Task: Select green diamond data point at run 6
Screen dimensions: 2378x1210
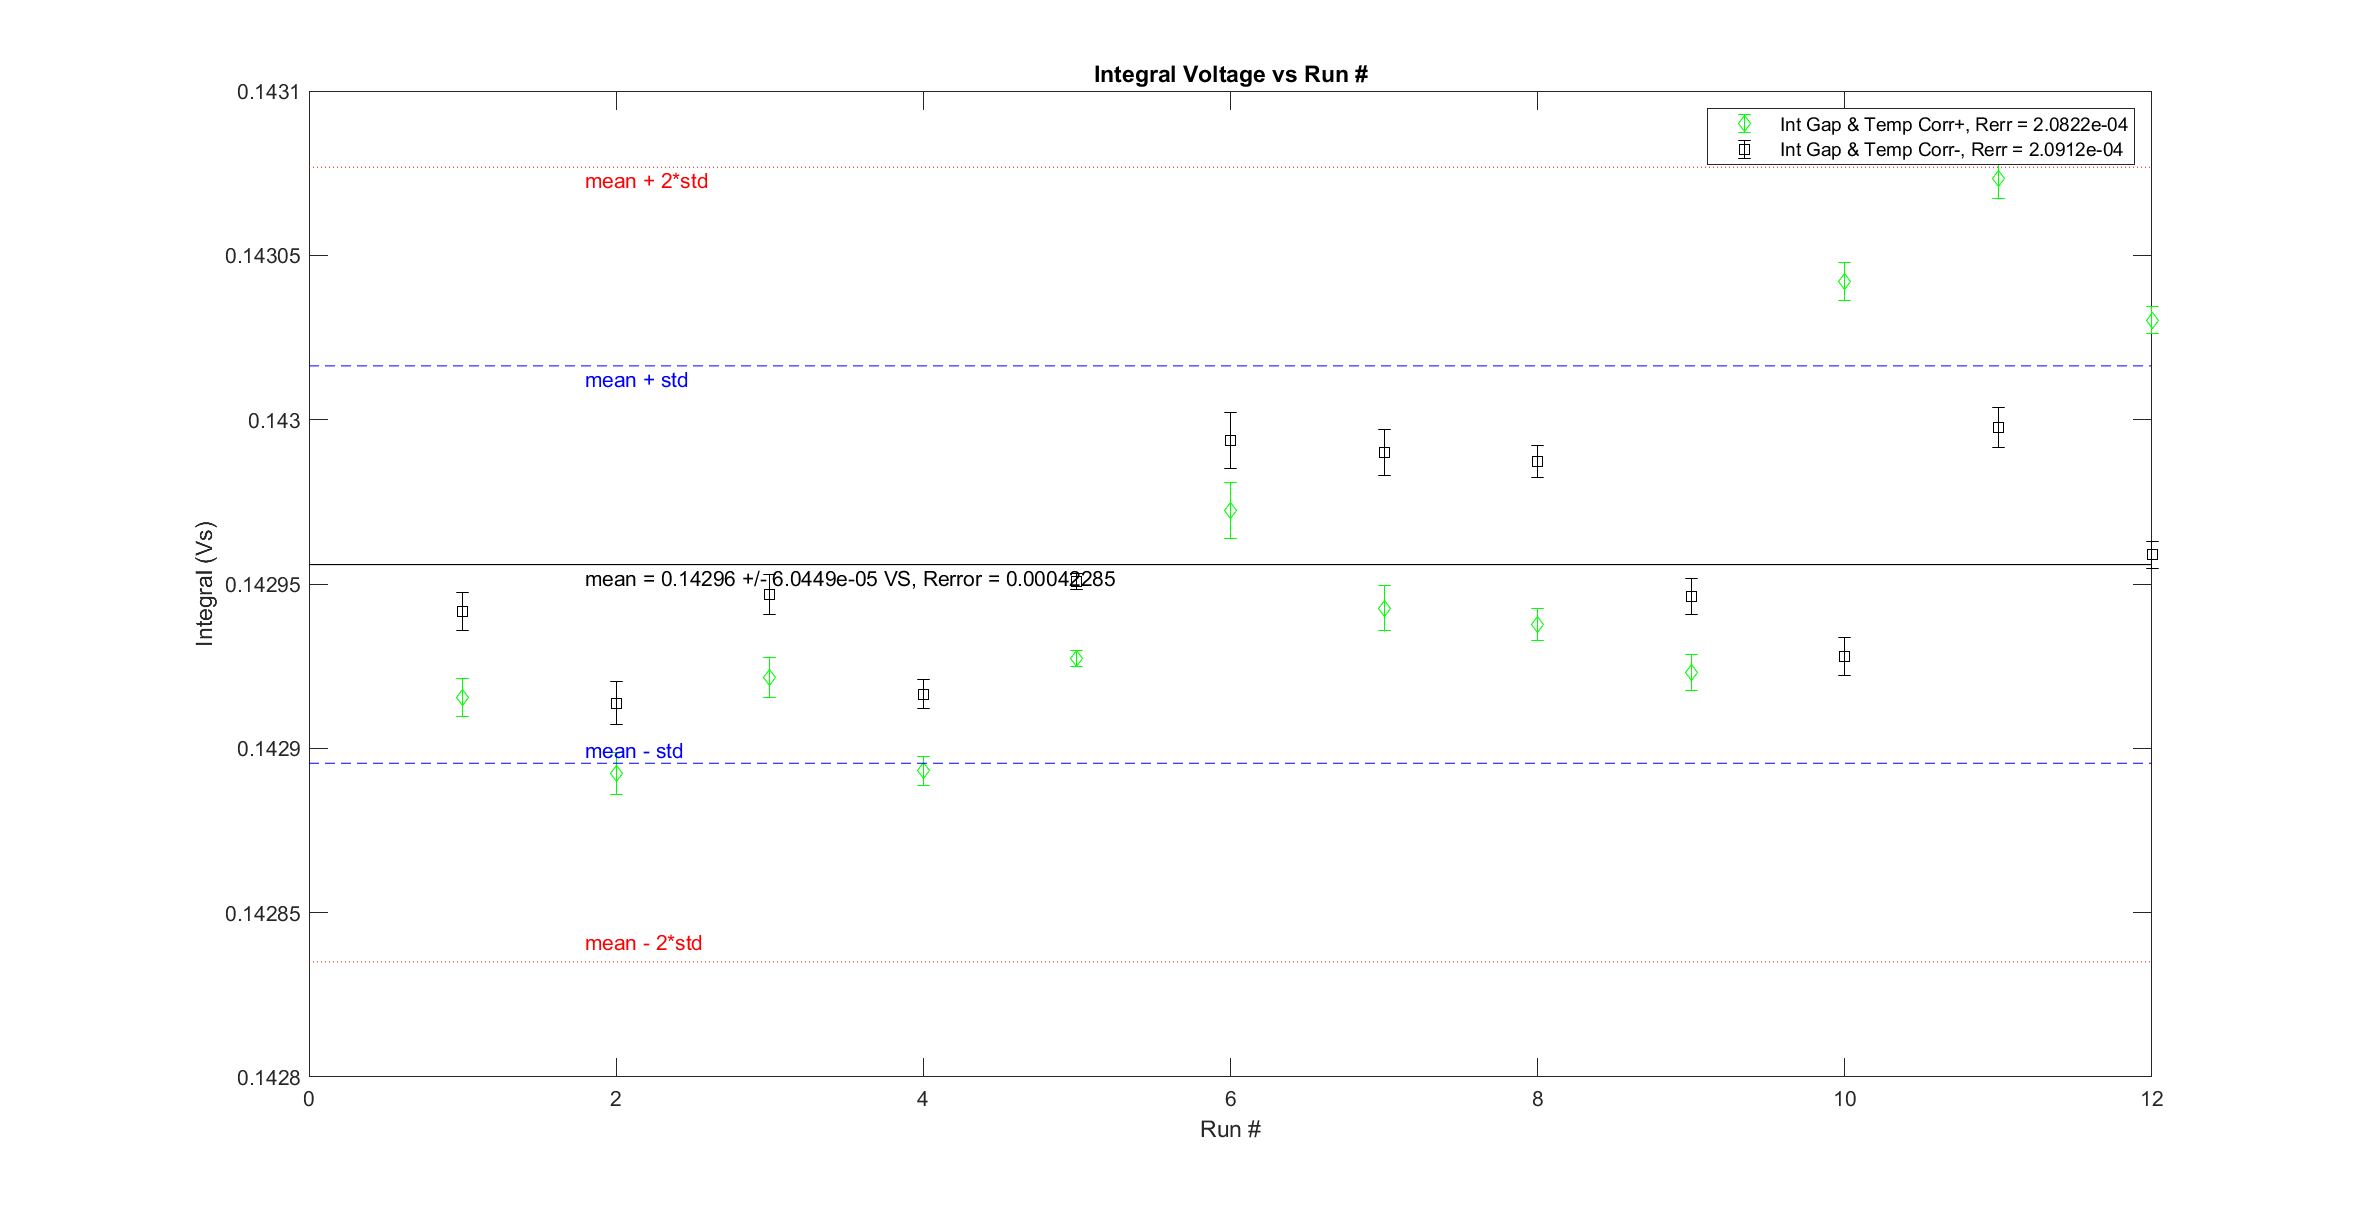Action: point(1230,511)
